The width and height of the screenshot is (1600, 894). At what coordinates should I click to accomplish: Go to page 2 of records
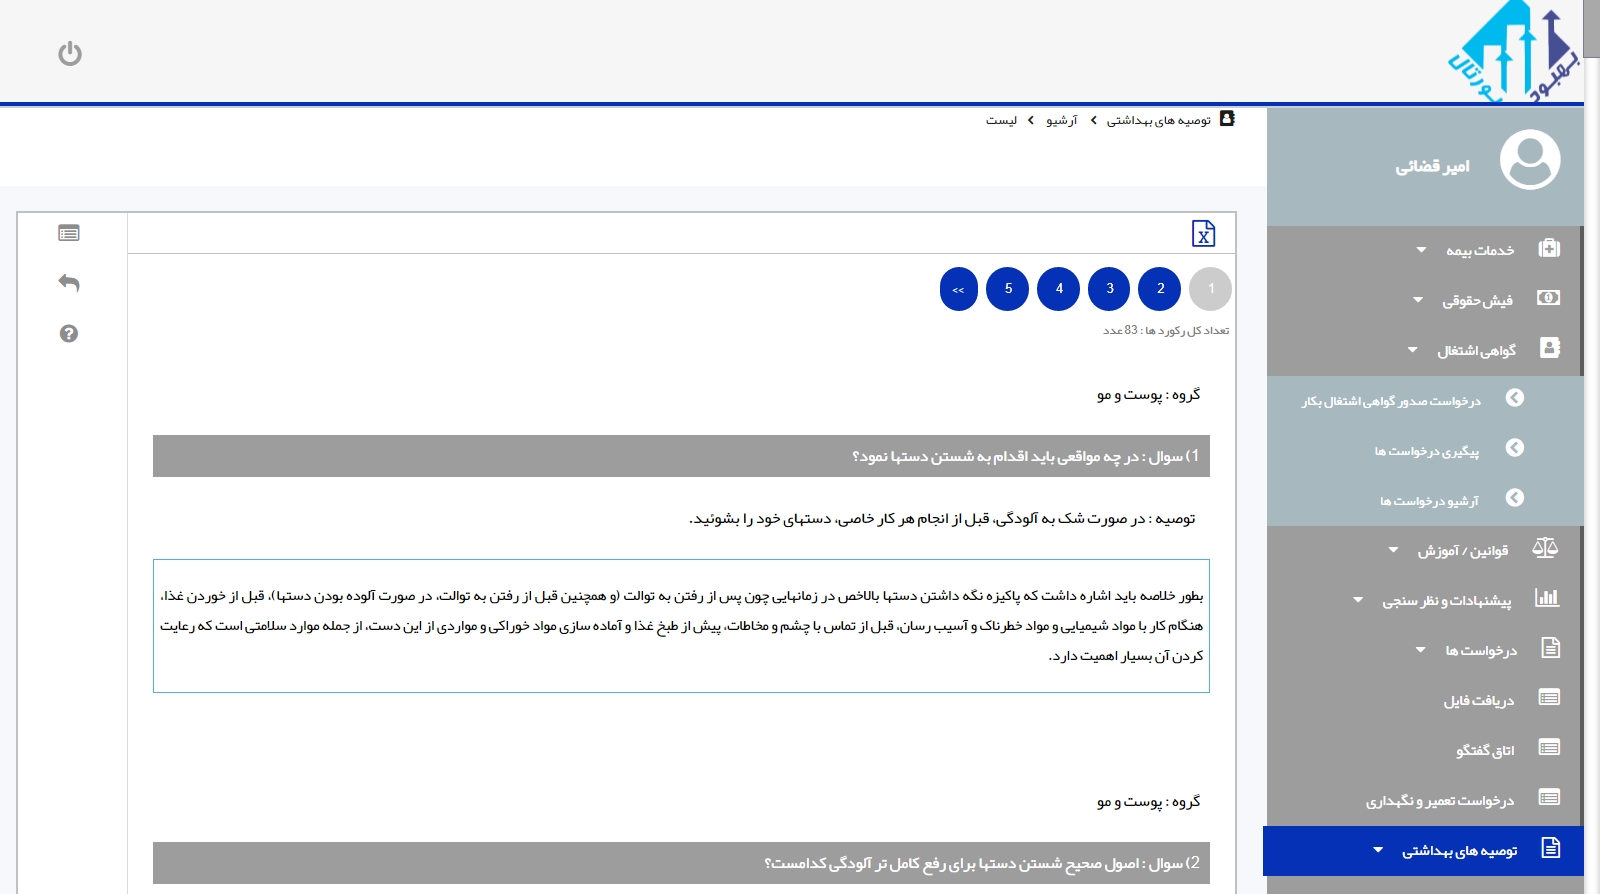click(1160, 289)
